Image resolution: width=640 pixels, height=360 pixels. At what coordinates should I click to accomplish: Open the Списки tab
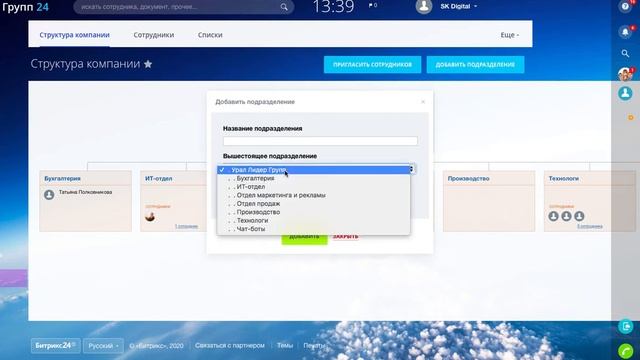point(210,35)
